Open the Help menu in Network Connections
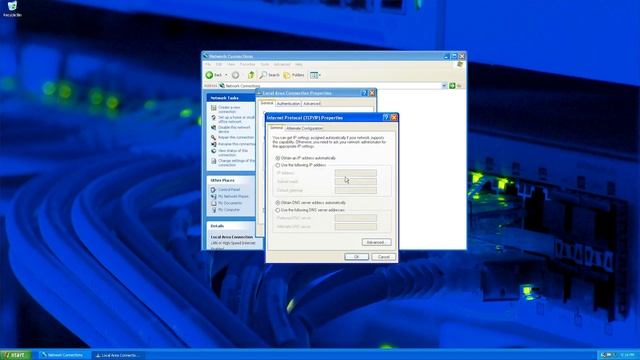Screen dimensions: 640x360 pos(299,64)
